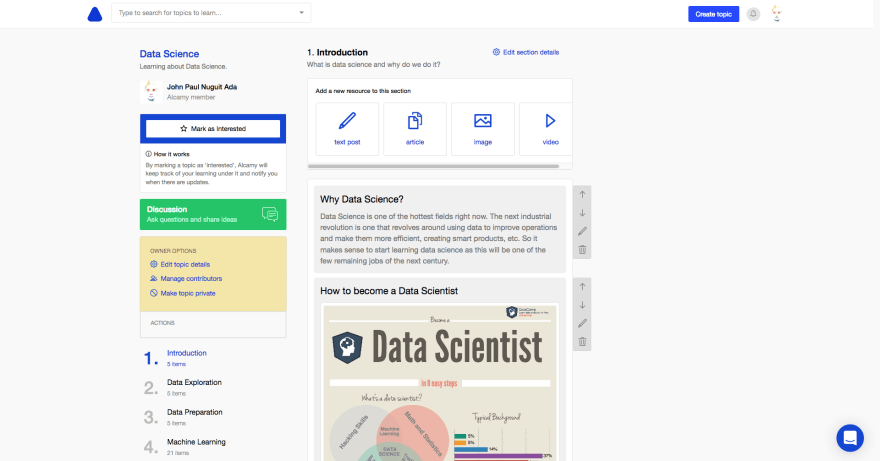This screenshot has width=880, height=461.
Task: Delete the Why Data Science post
Action: click(582, 250)
